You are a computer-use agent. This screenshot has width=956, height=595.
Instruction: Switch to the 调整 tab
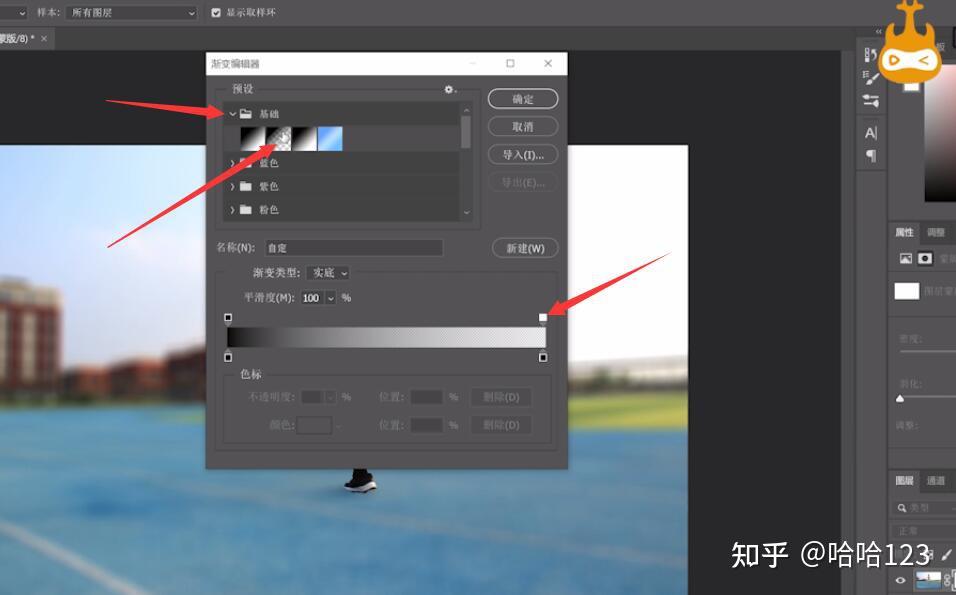coord(935,232)
